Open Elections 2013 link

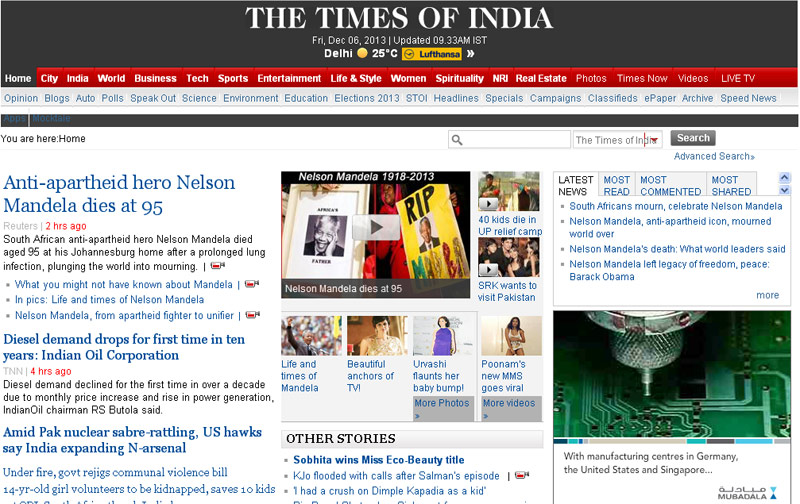[x=367, y=98]
